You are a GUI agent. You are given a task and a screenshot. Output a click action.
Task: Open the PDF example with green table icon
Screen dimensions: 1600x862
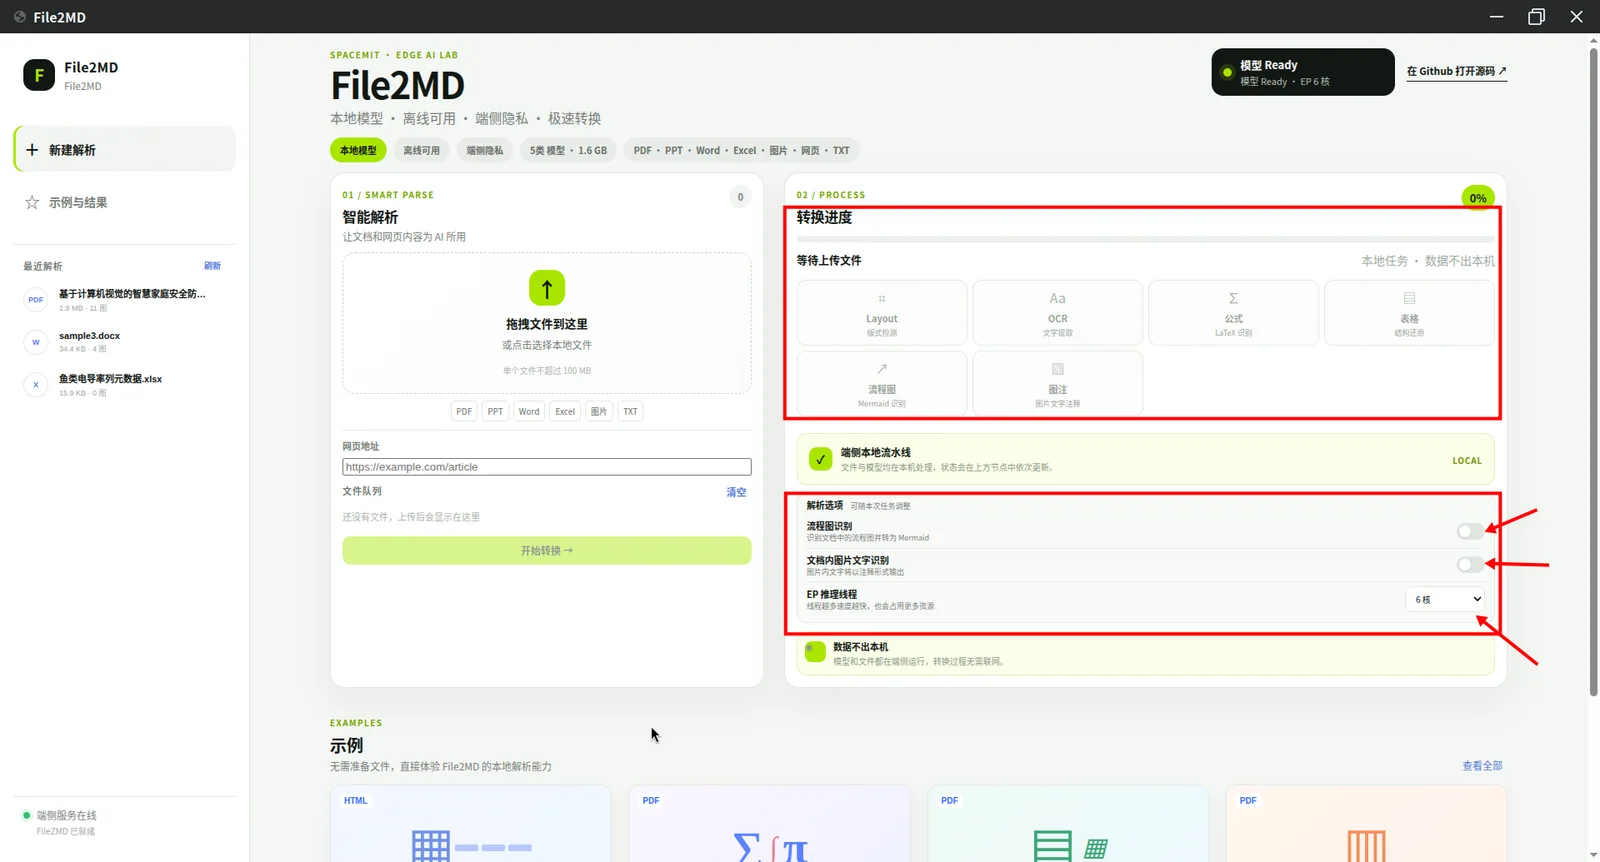(x=1068, y=823)
